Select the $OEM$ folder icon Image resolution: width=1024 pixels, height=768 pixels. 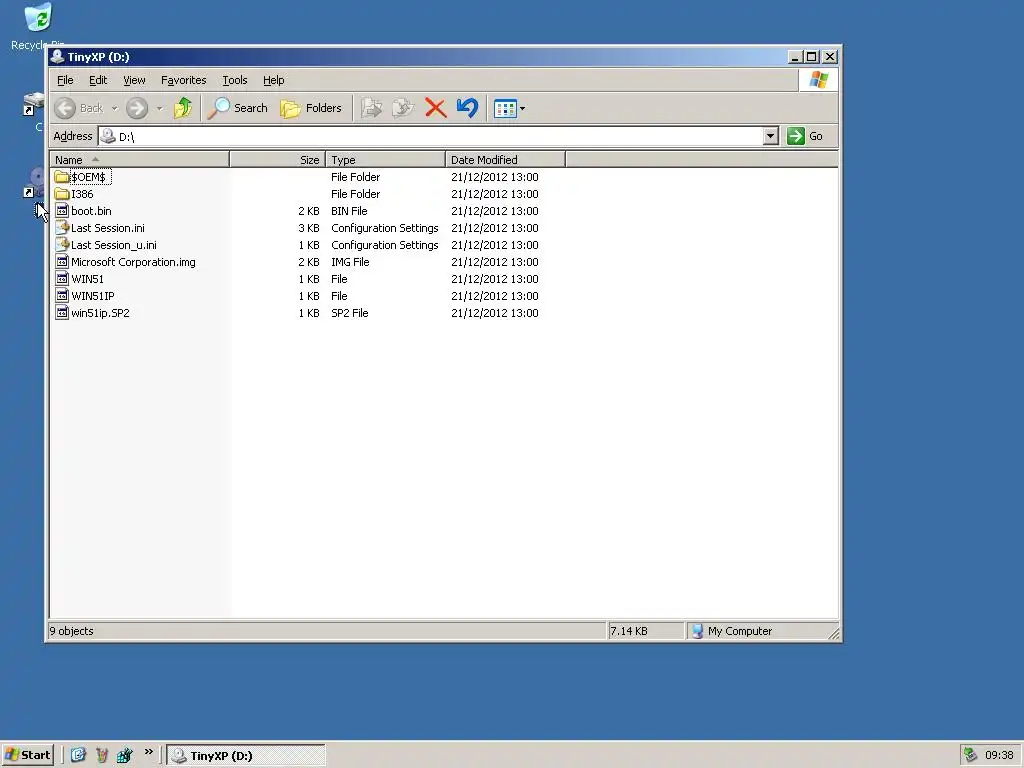point(62,177)
